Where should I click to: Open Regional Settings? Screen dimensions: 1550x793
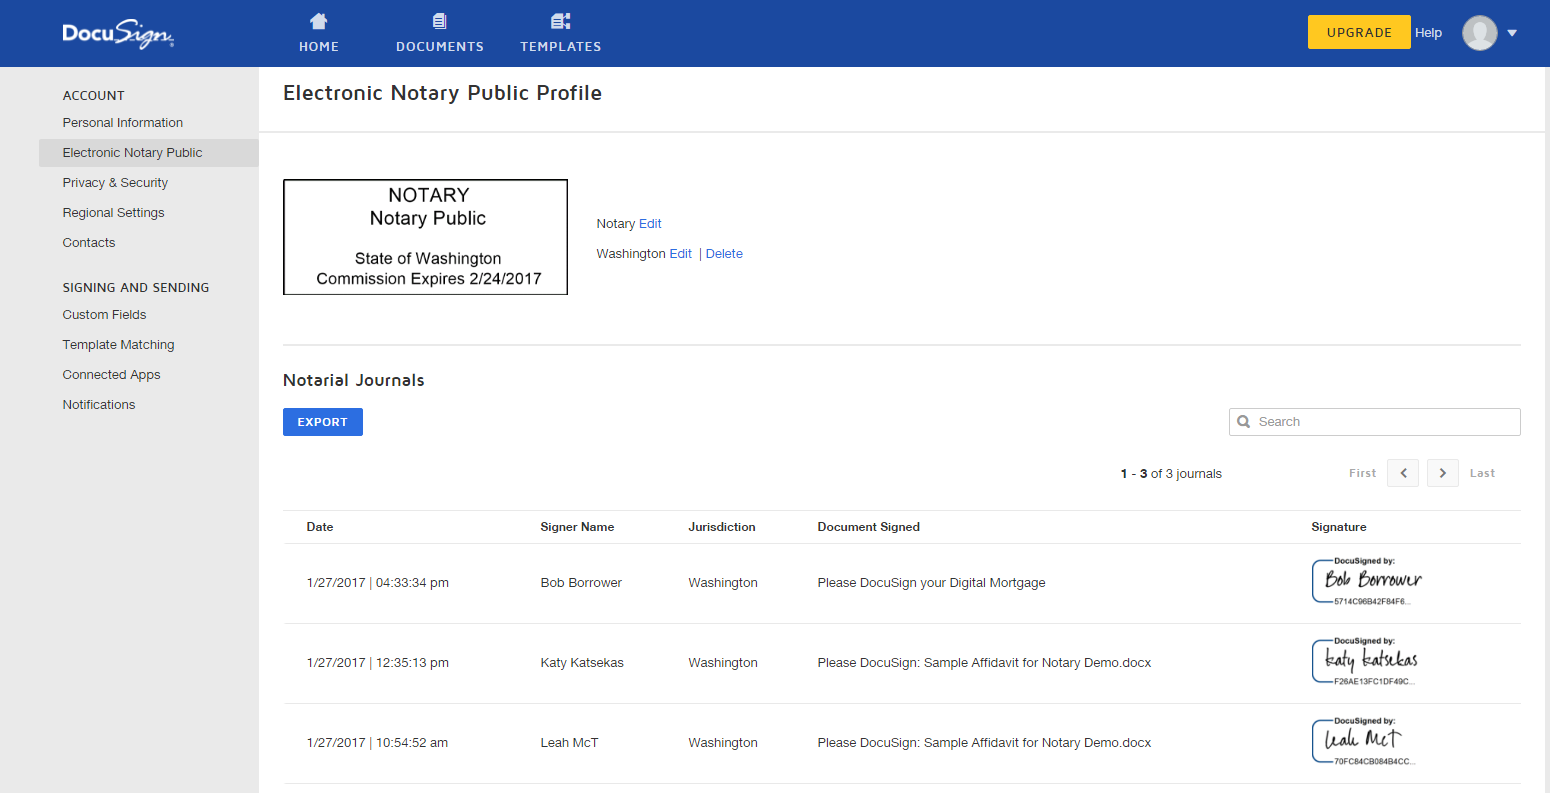tap(113, 213)
